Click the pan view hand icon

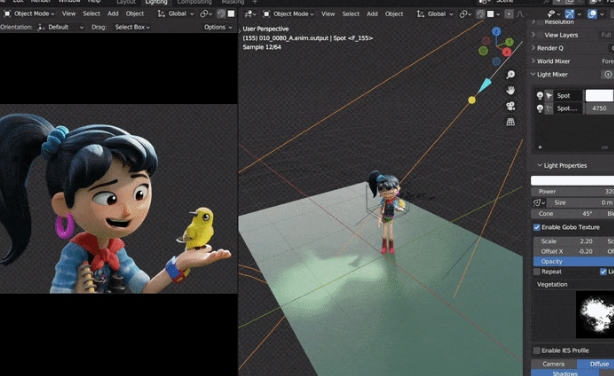point(511,90)
